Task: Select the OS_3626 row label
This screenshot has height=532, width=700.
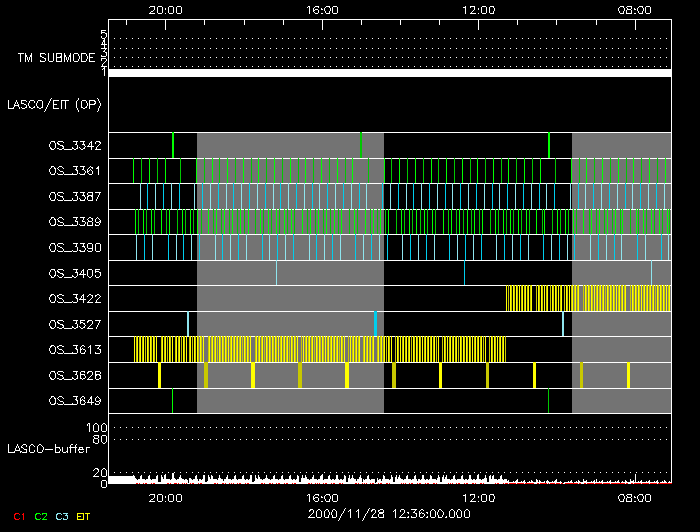Action: coord(75,375)
